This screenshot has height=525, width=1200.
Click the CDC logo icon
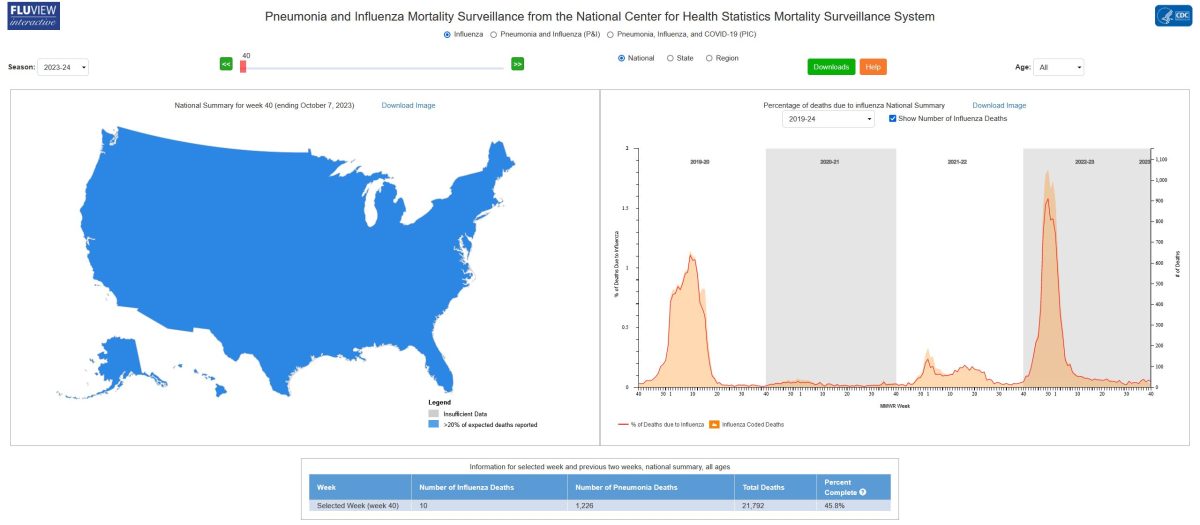[x=1173, y=16]
